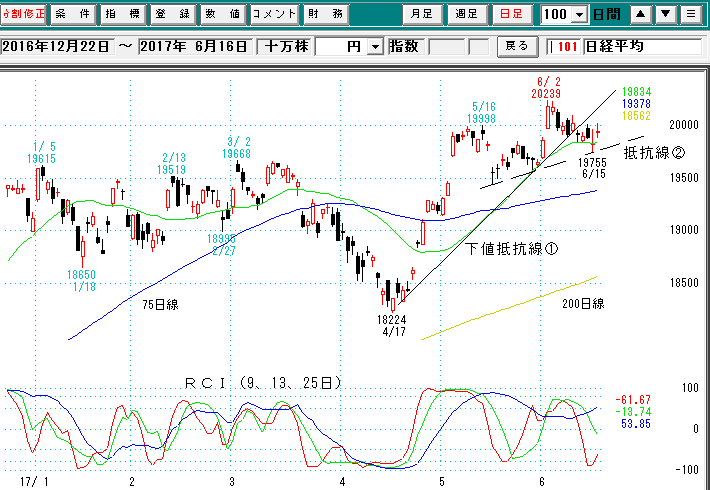710x490 pixels.
Task: Click the 日経平均 name field
Action: (640, 47)
